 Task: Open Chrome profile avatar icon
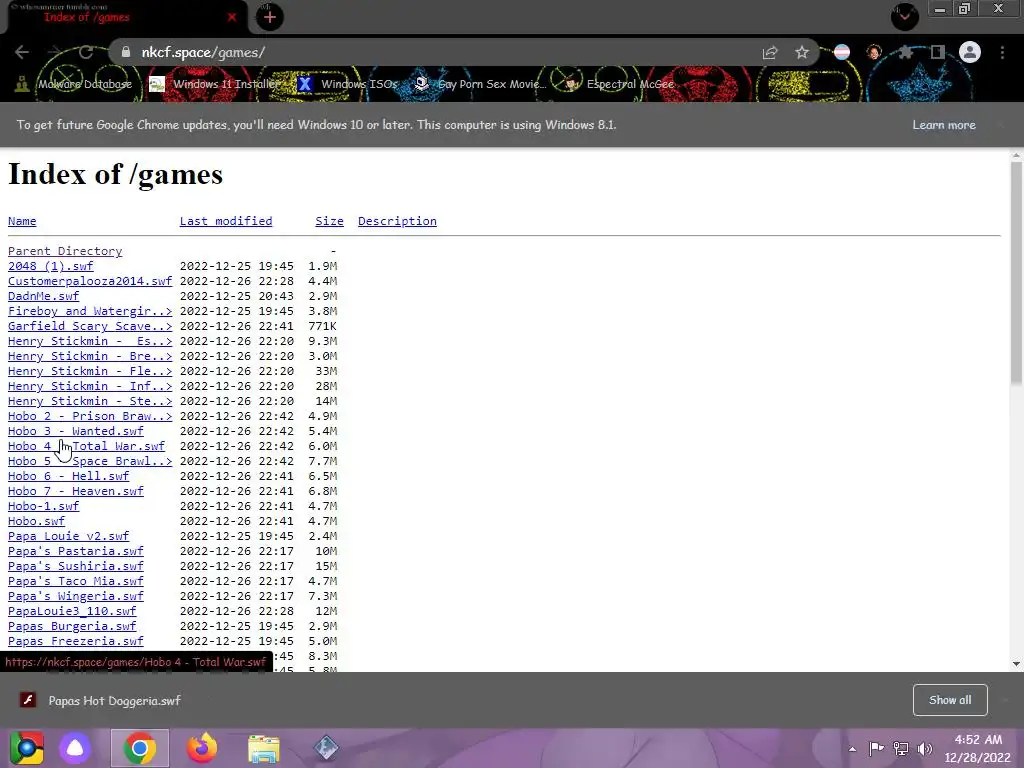(x=970, y=52)
